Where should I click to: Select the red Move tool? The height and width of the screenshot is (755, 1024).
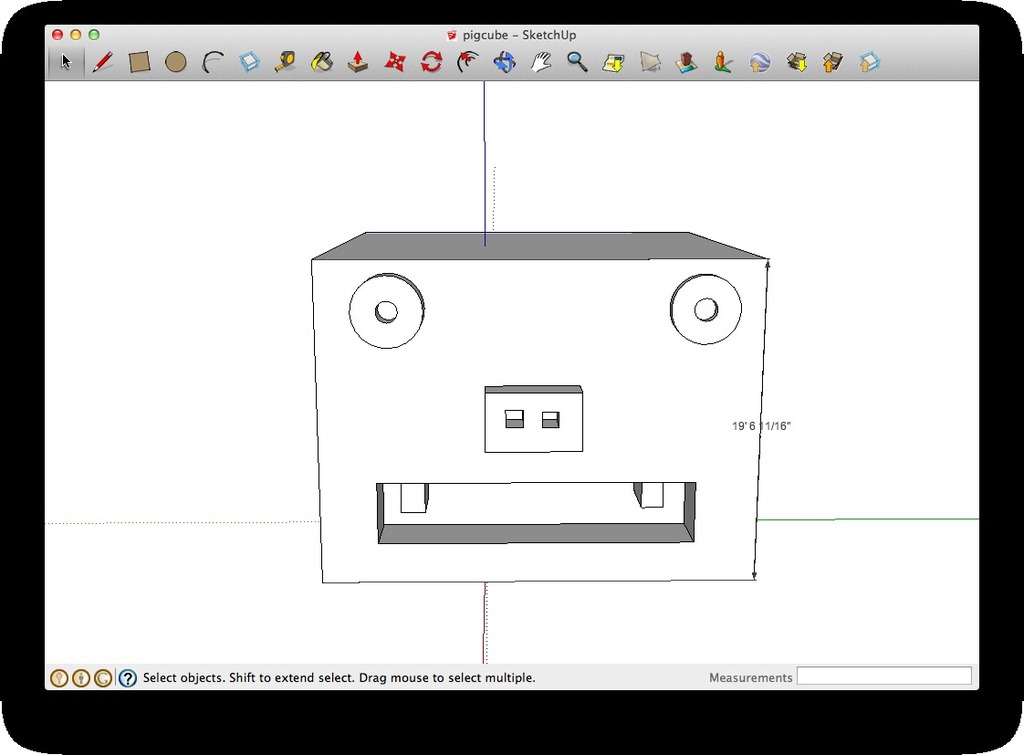pos(394,62)
